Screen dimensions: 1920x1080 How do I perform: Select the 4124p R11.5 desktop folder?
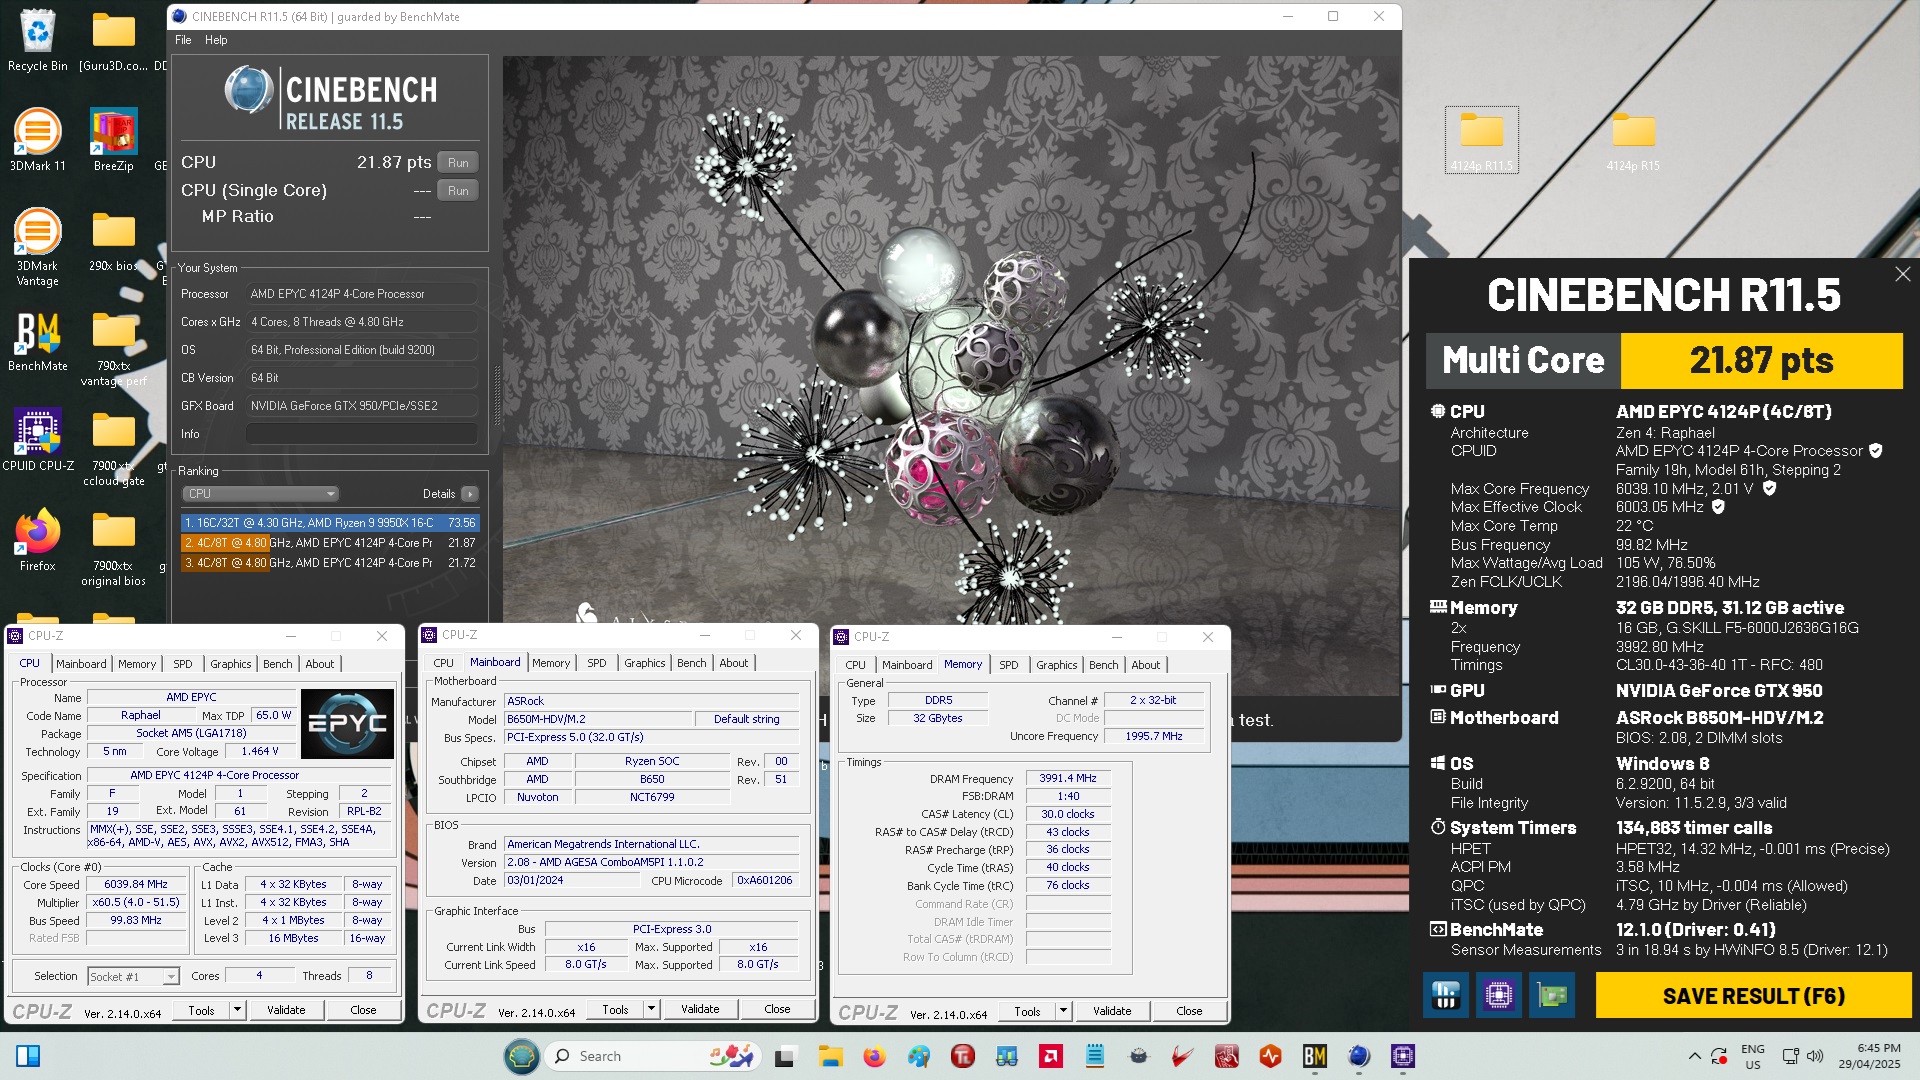[1481, 140]
